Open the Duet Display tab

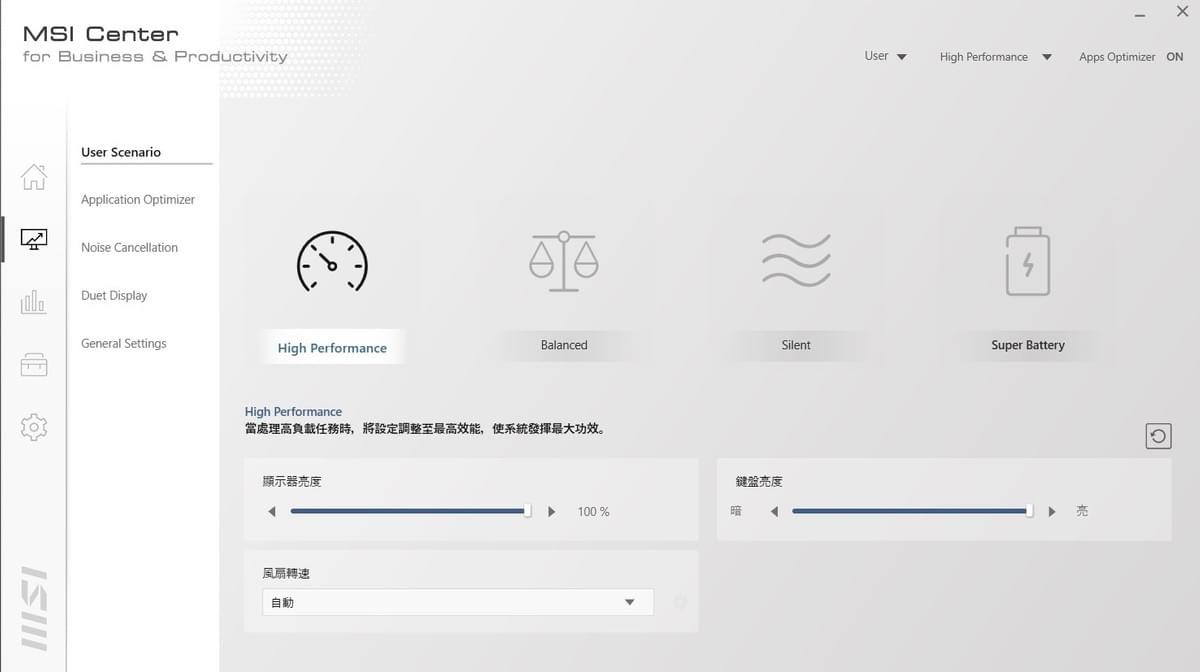(114, 296)
